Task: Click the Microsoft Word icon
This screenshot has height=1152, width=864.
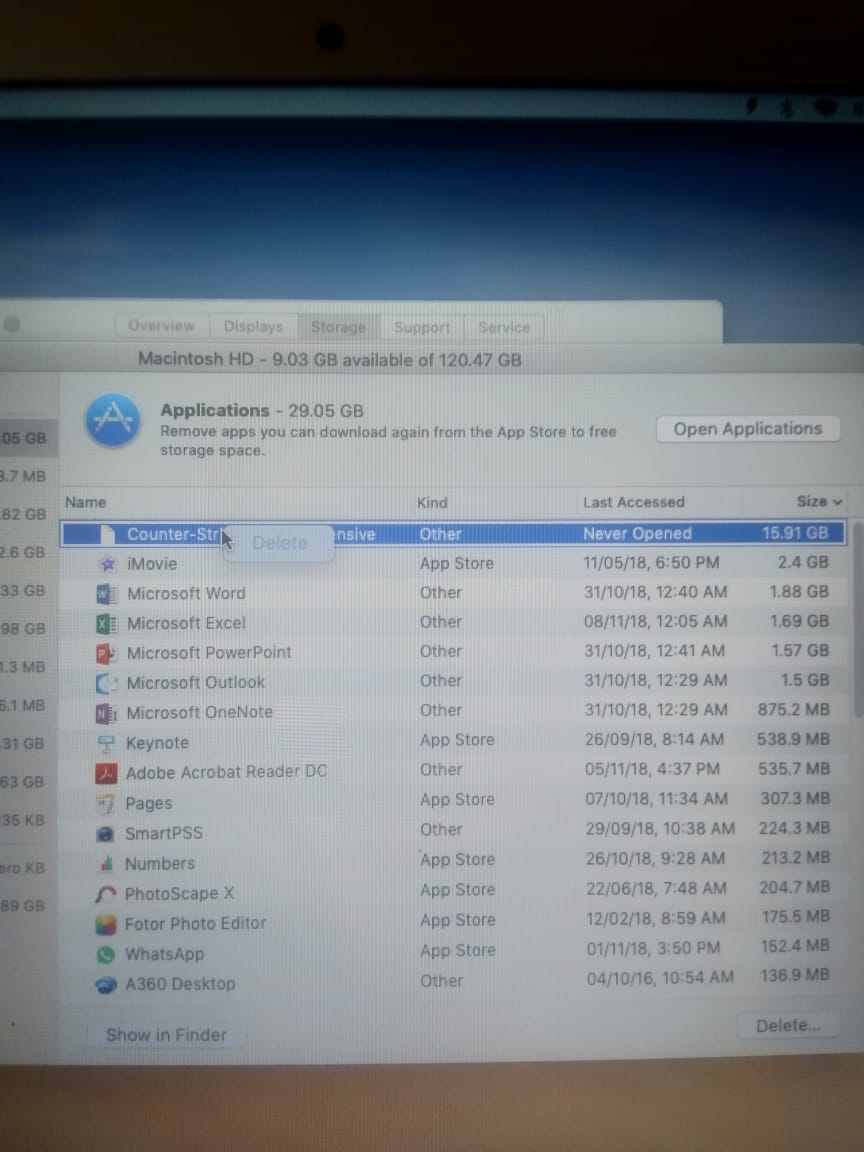Action: pyautogui.click(x=107, y=594)
